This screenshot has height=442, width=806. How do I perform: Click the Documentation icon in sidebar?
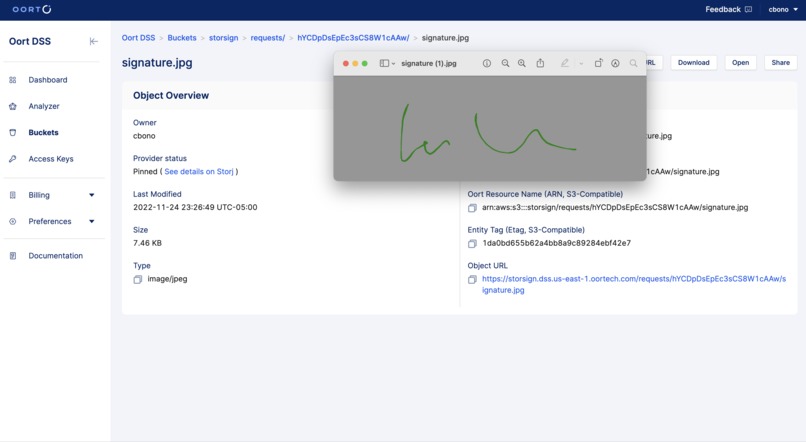(13, 255)
